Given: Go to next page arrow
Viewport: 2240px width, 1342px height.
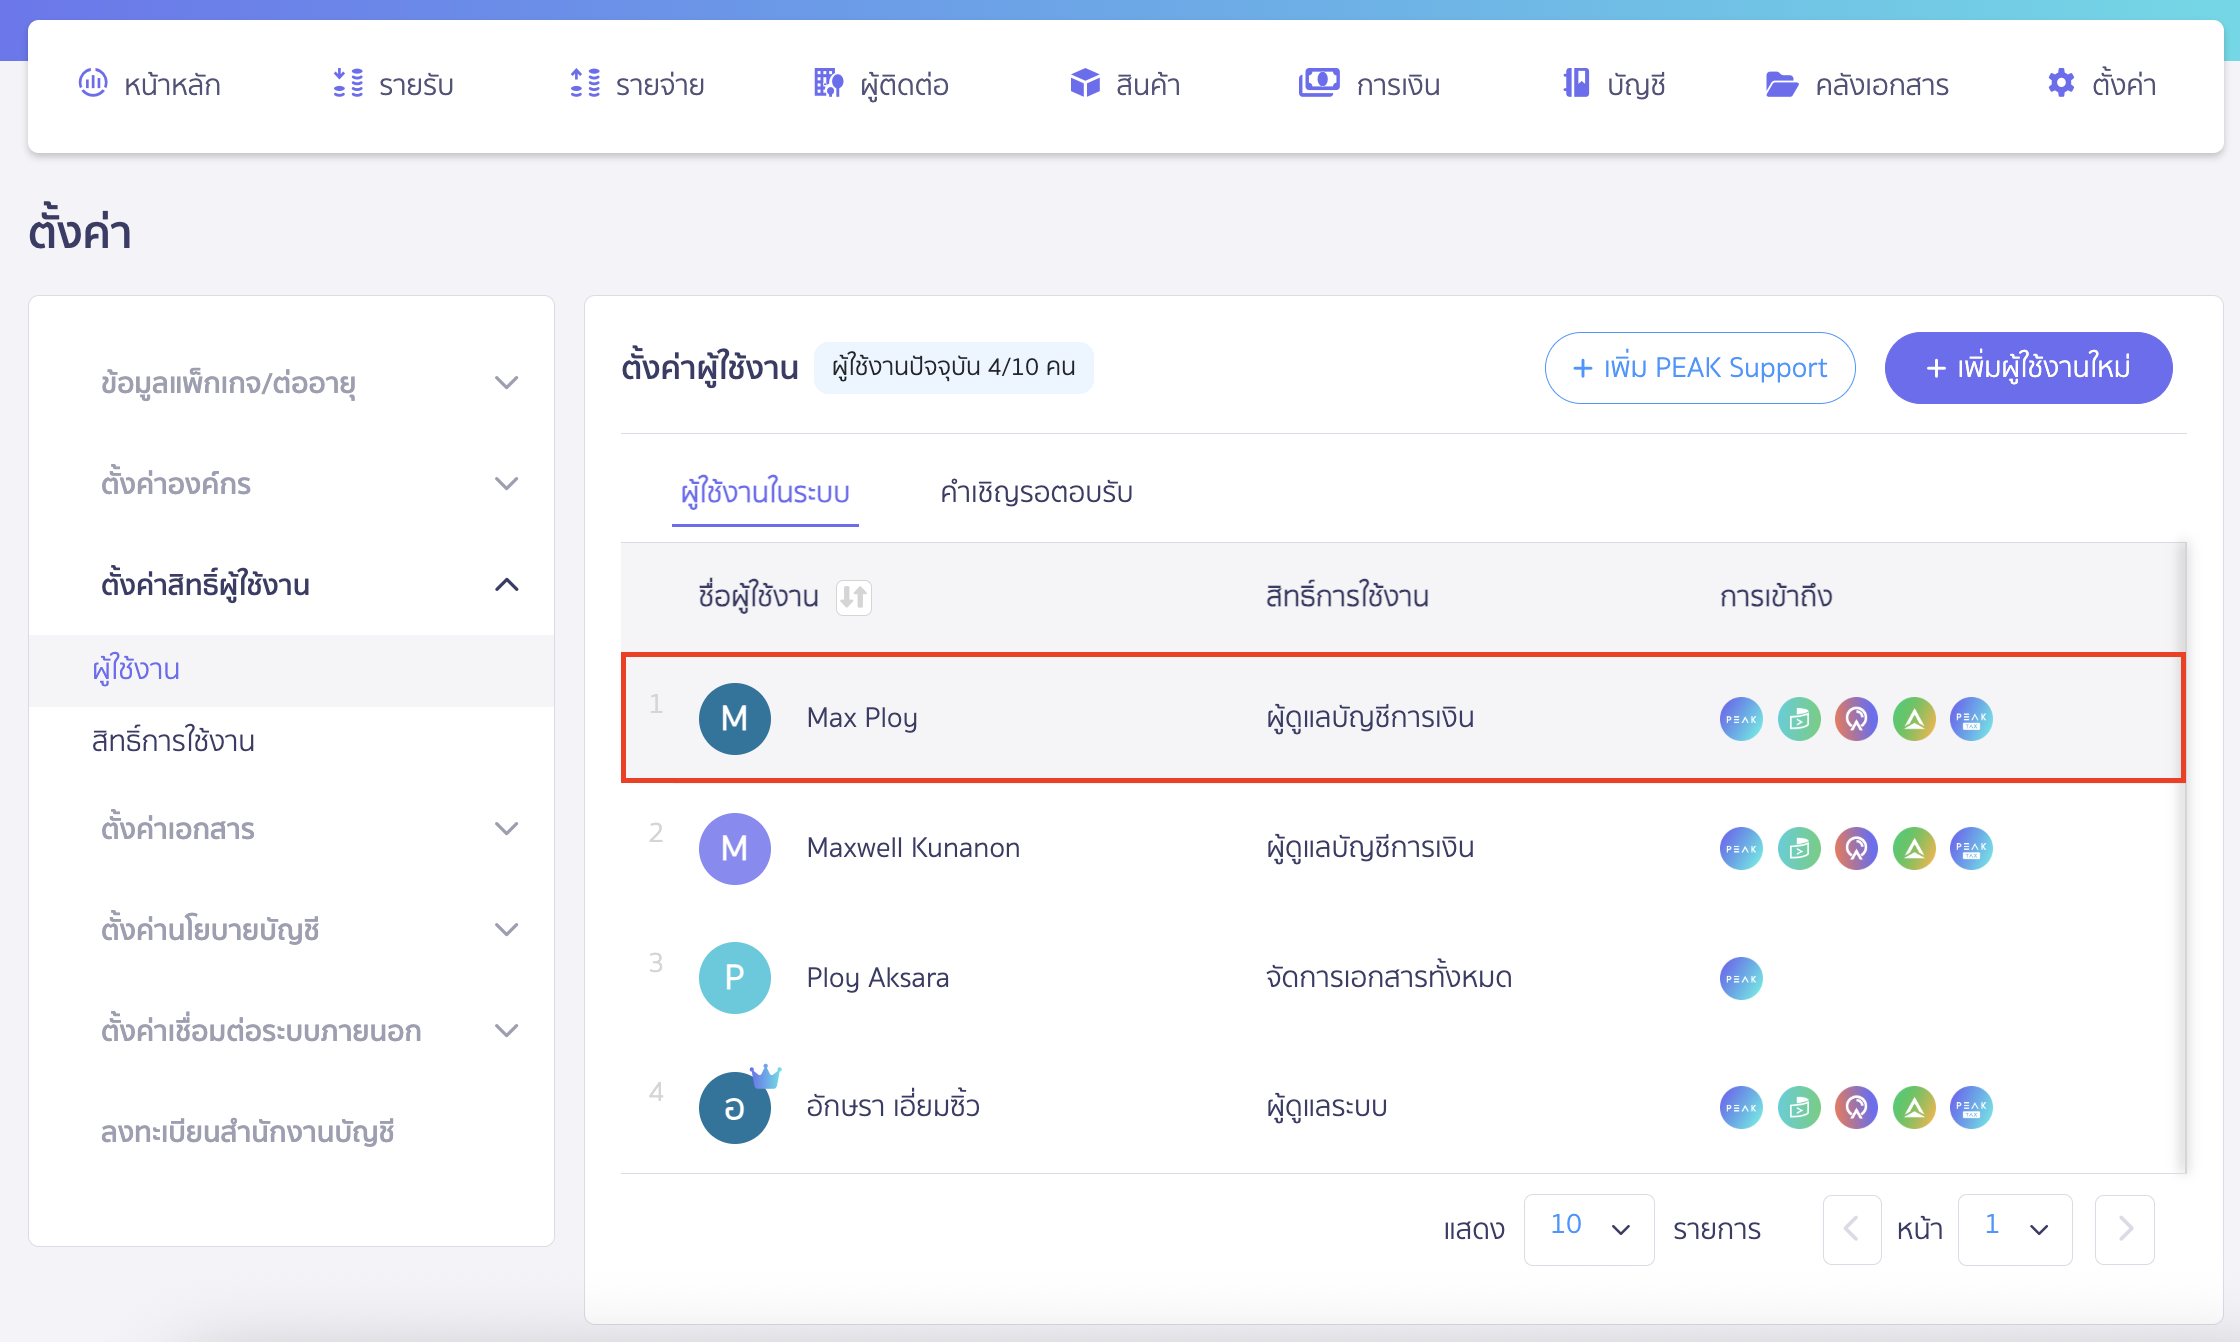Looking at the screenshot, I should [x=2125, y=1228].
